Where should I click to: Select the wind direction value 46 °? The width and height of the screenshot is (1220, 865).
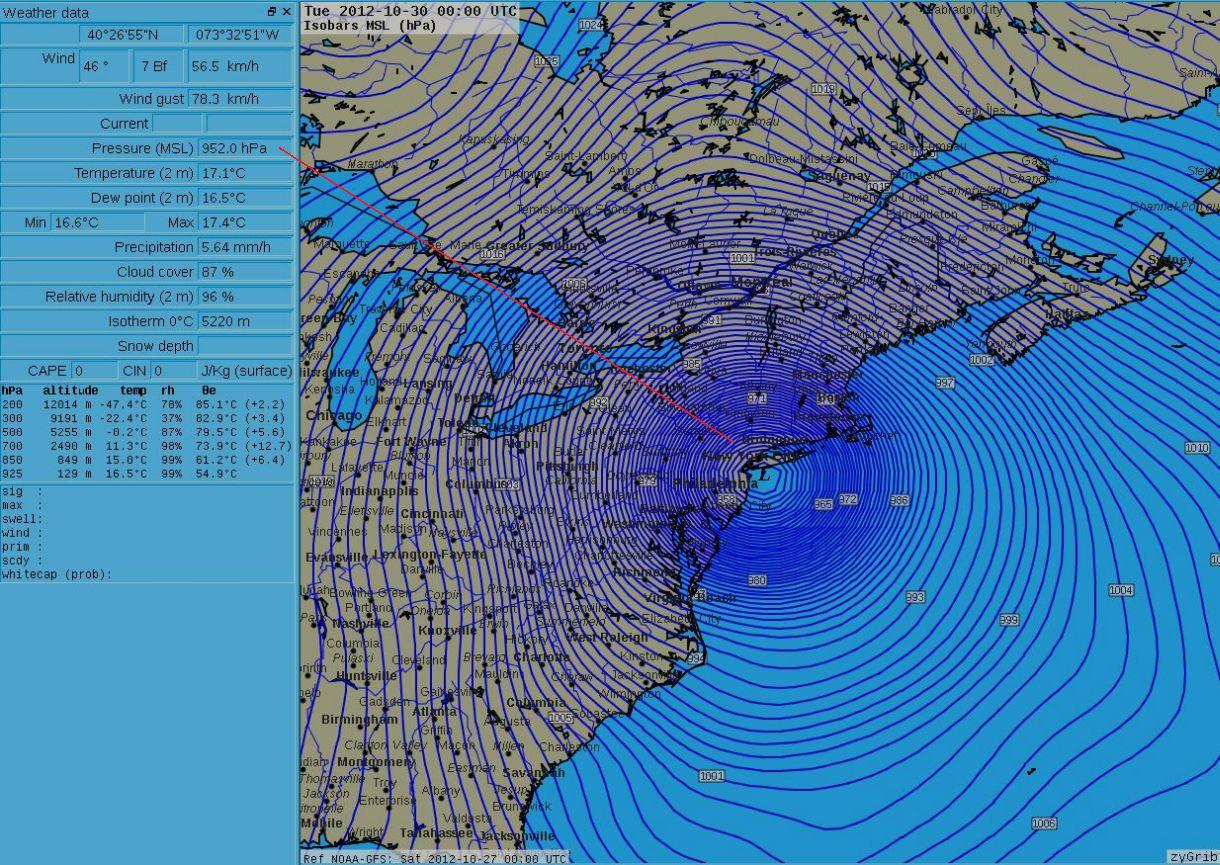105,66
